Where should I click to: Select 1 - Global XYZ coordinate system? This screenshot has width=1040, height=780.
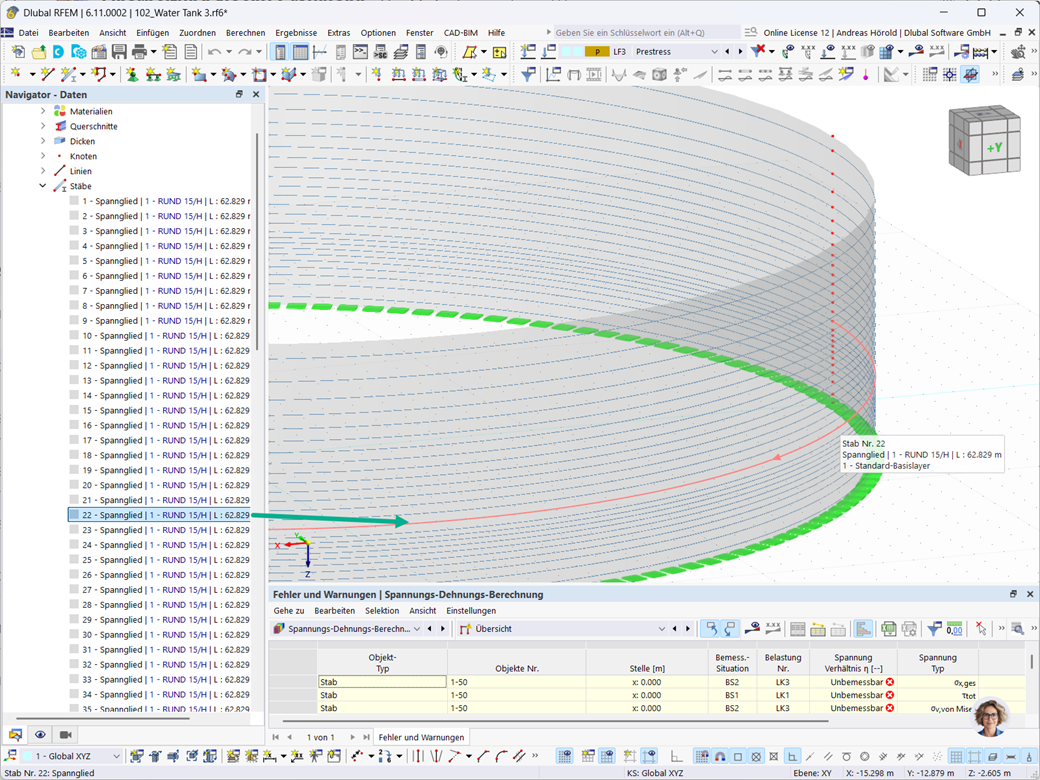coord(72,756)
